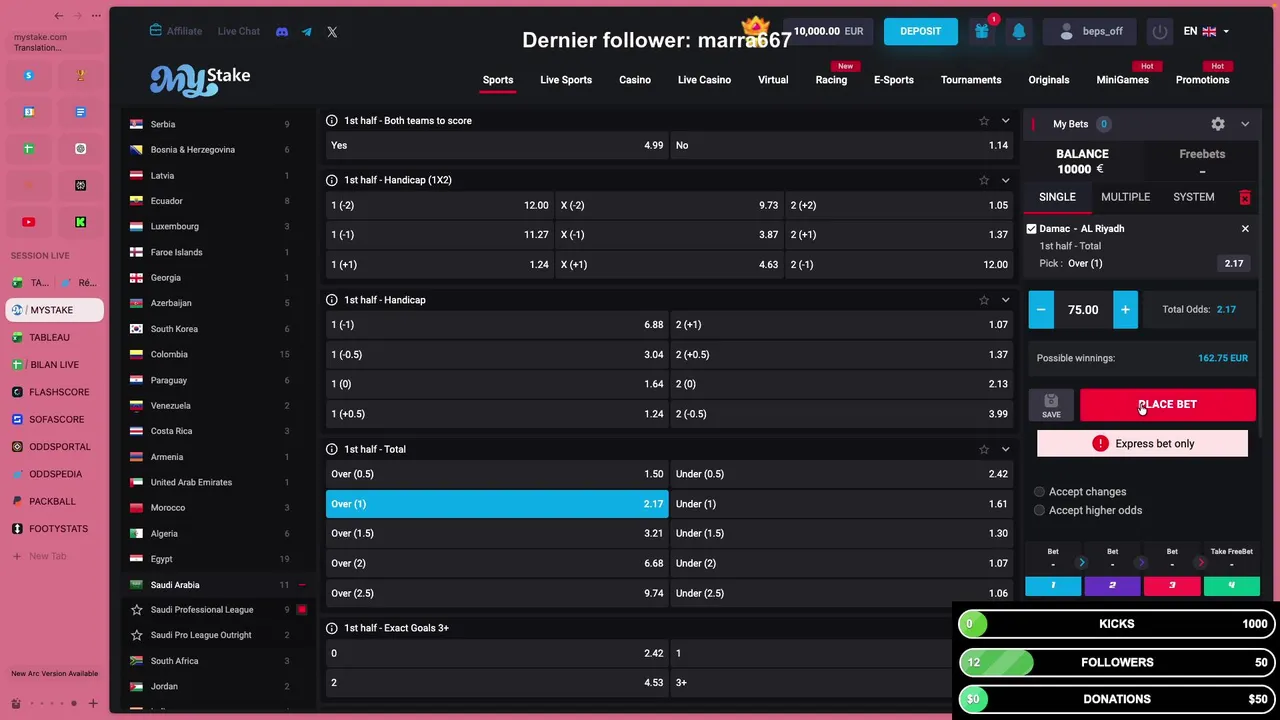Favorite the 1st half - Handicap (1X2) market
The height and width of the screenshot is (720, 1280).
984,180
